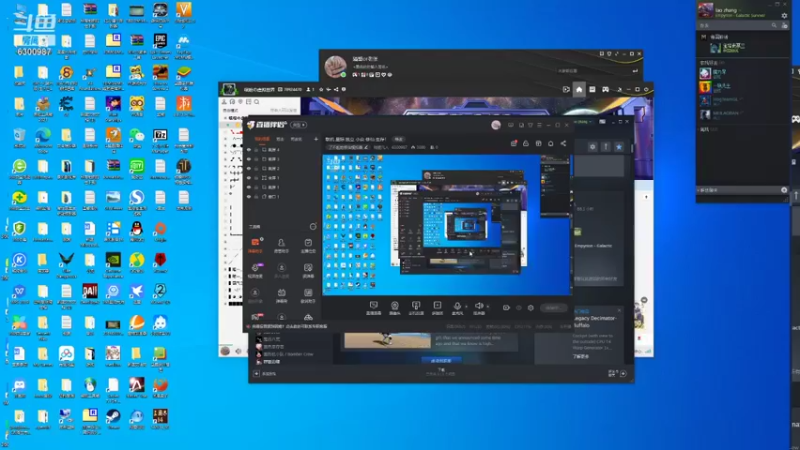This screenshot has height=450, width=800.
Task: Toggle visibility eye of the fifth source row
Action: click(249, 187)
